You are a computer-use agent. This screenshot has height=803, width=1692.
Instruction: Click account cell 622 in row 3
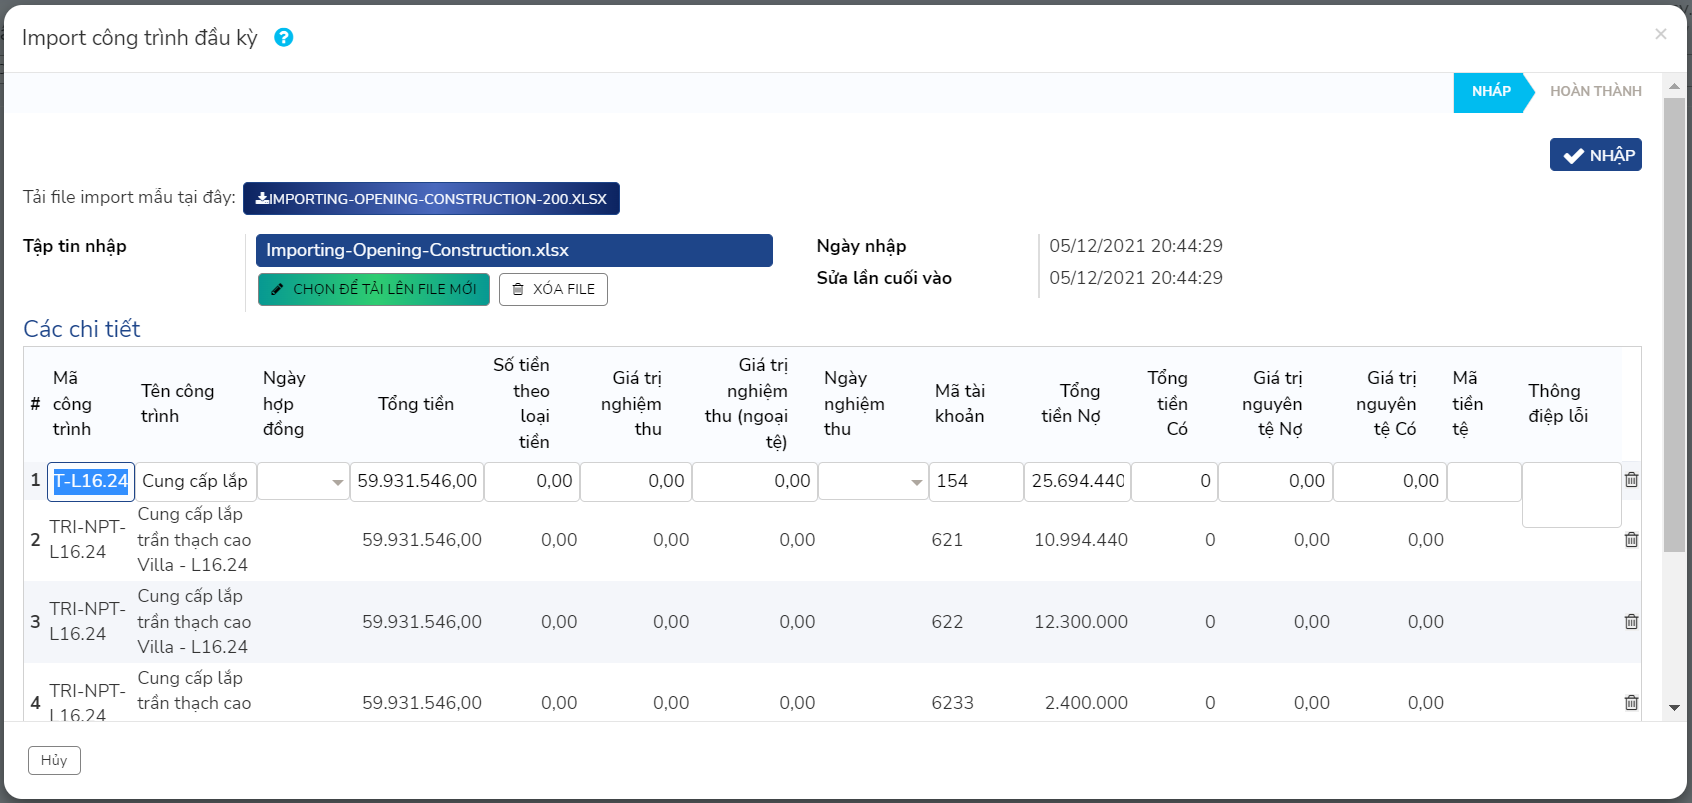(947, 622)
